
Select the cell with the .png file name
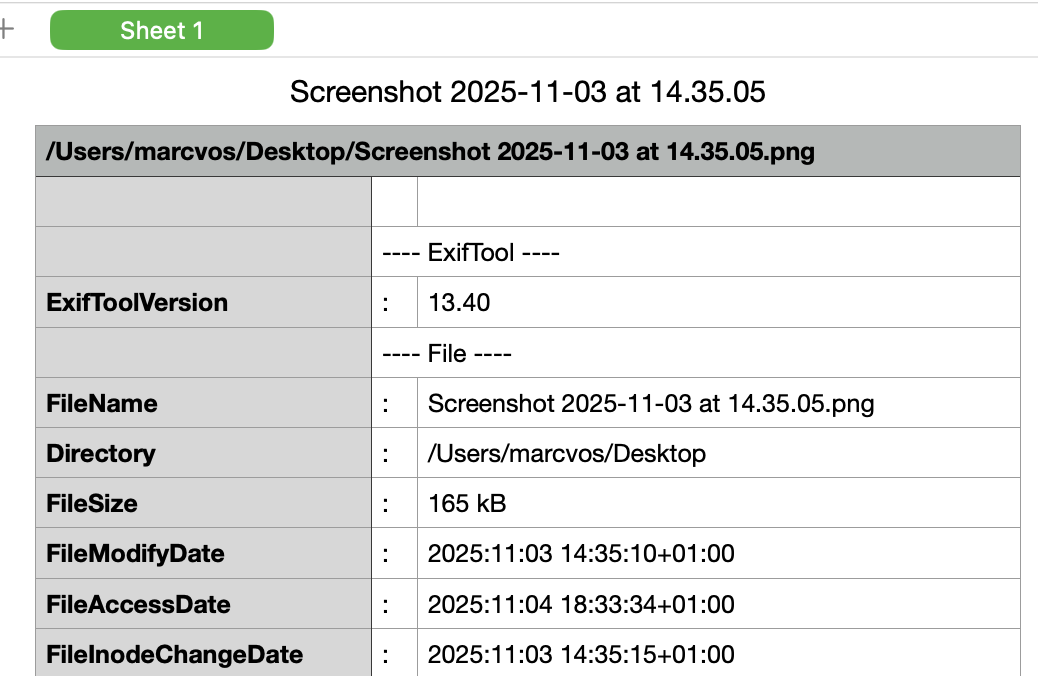651,403
